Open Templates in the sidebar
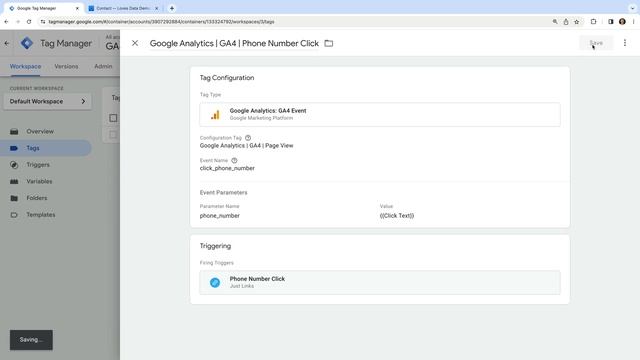The image size is (640, 360). point(41,215)
